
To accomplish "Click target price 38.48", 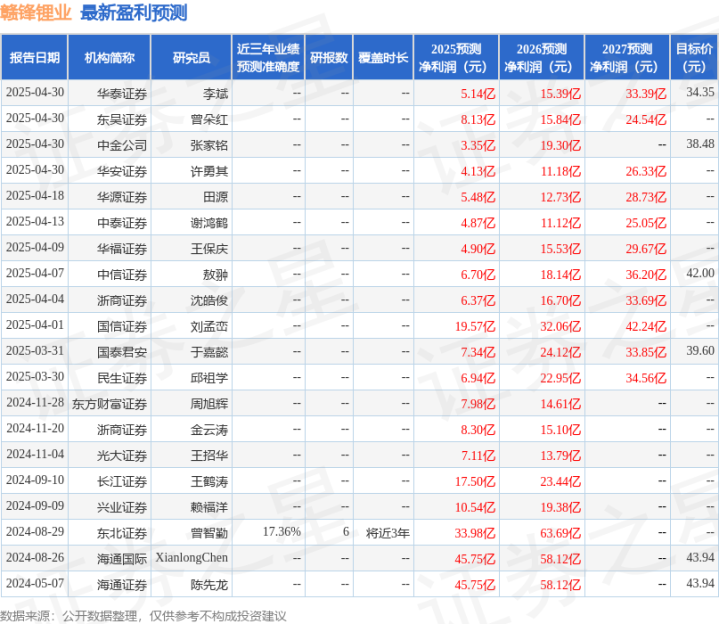I will point(700,144).
